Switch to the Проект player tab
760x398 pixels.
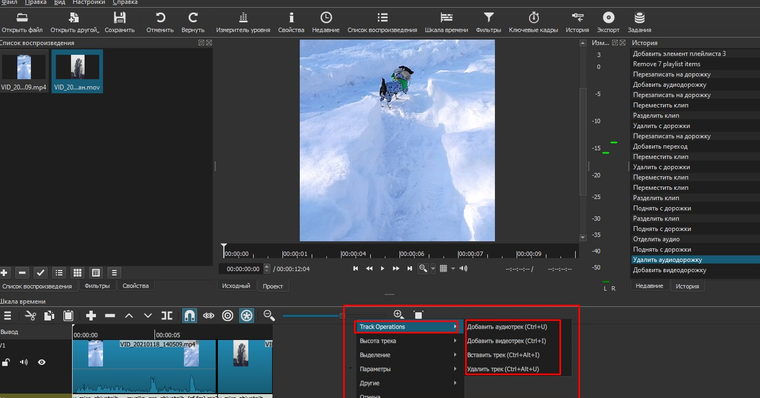pyautogui.click(x=272, y=286)
